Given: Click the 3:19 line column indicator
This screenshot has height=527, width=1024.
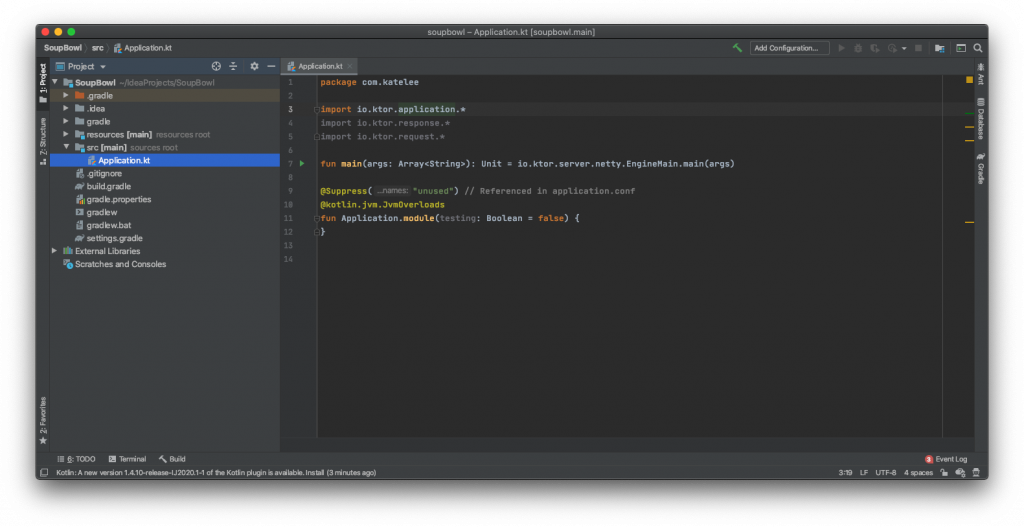Looking at the screenshot, I should pyautogui.click(x=845, y=473).
